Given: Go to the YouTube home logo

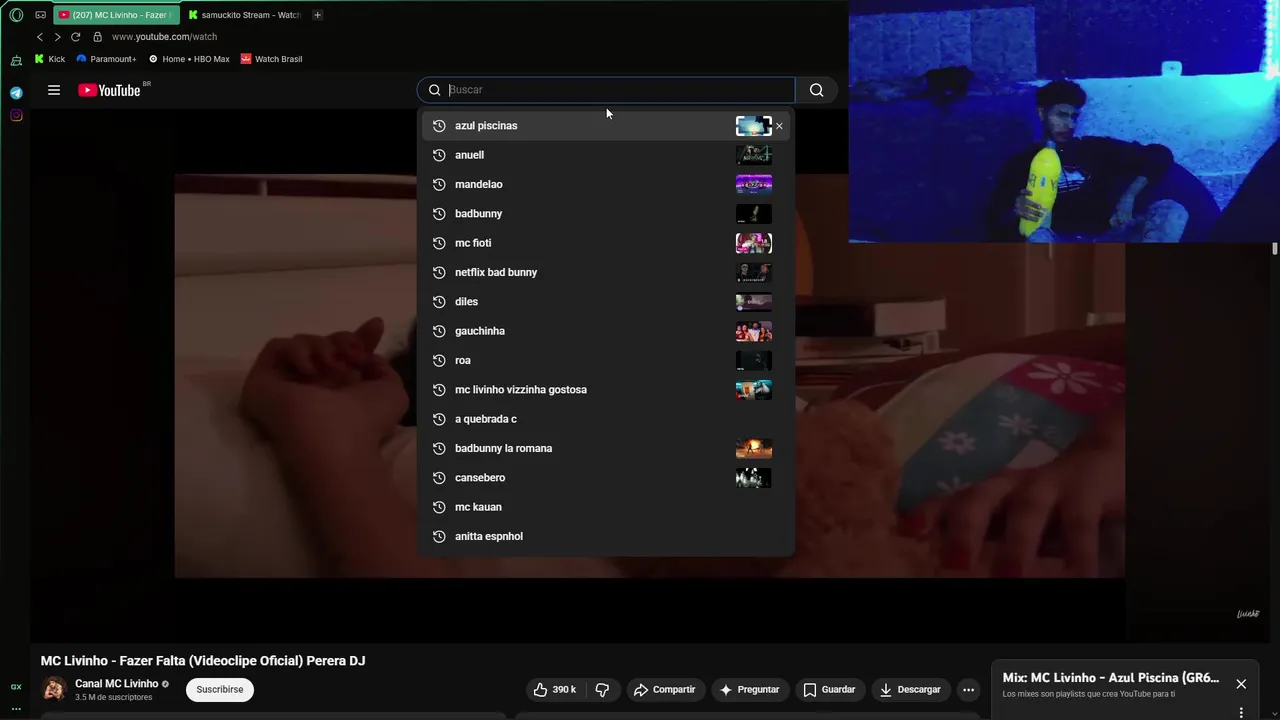Looking at the screenshot, I should pyautogui.click(x=110, y=90).
